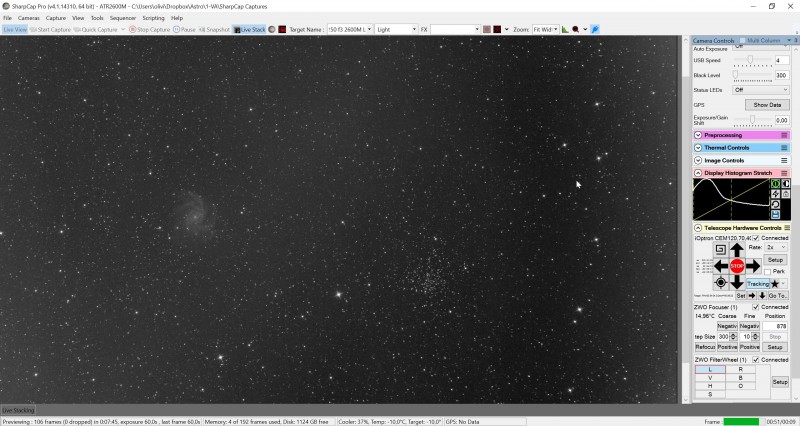800x426 pixels.
Task: Click the magnifier focus icon in toolbar
Action: point(576,30)
